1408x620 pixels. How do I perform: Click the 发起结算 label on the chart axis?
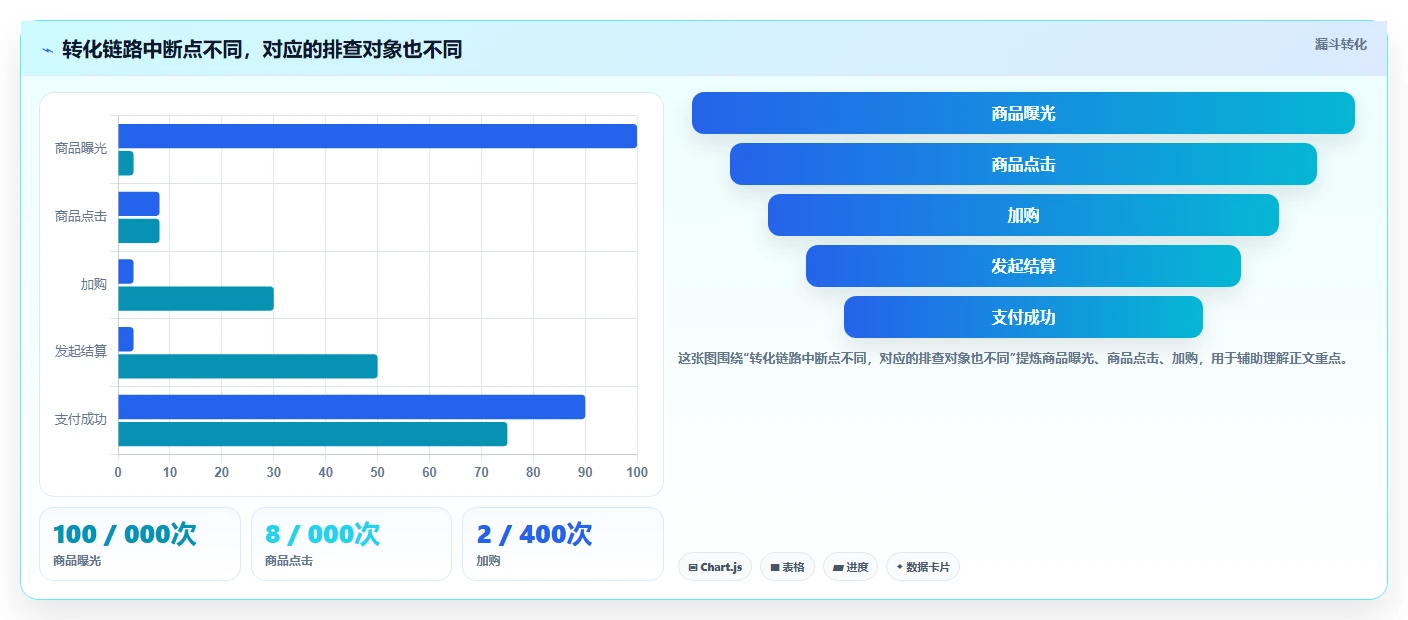tap(81, 351)
